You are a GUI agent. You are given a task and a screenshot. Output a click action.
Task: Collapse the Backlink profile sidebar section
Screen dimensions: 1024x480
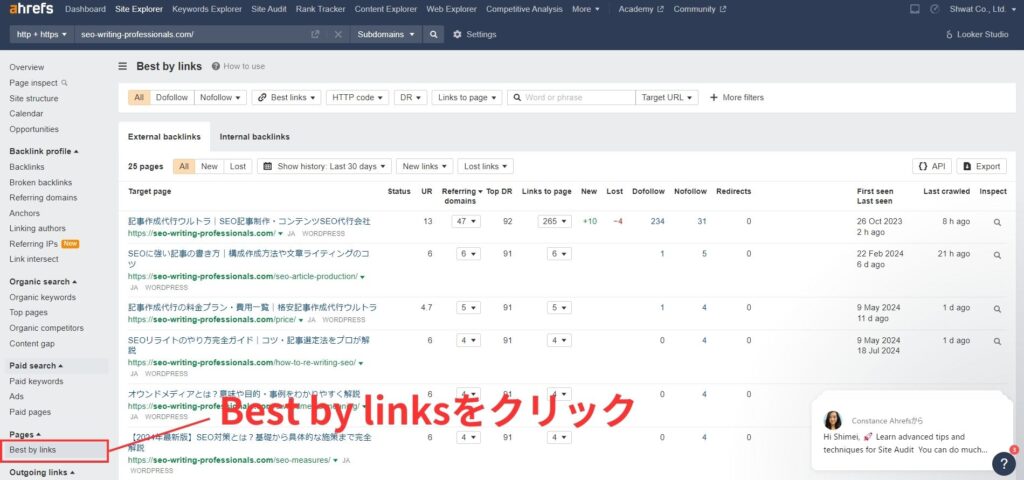[x=44, y=152]
